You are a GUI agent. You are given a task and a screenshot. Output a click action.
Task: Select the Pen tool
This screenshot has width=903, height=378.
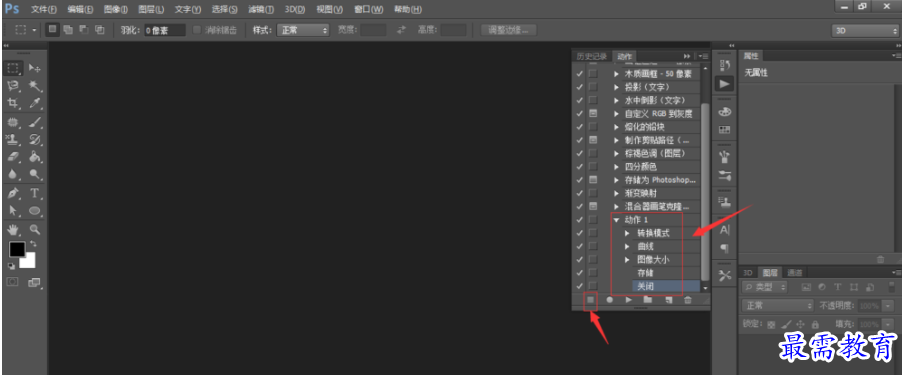(x=14, y=192)
